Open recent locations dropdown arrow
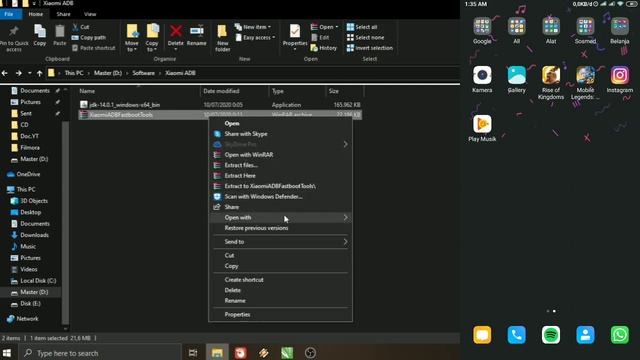 pyautogui.click(x=29, y=73)
